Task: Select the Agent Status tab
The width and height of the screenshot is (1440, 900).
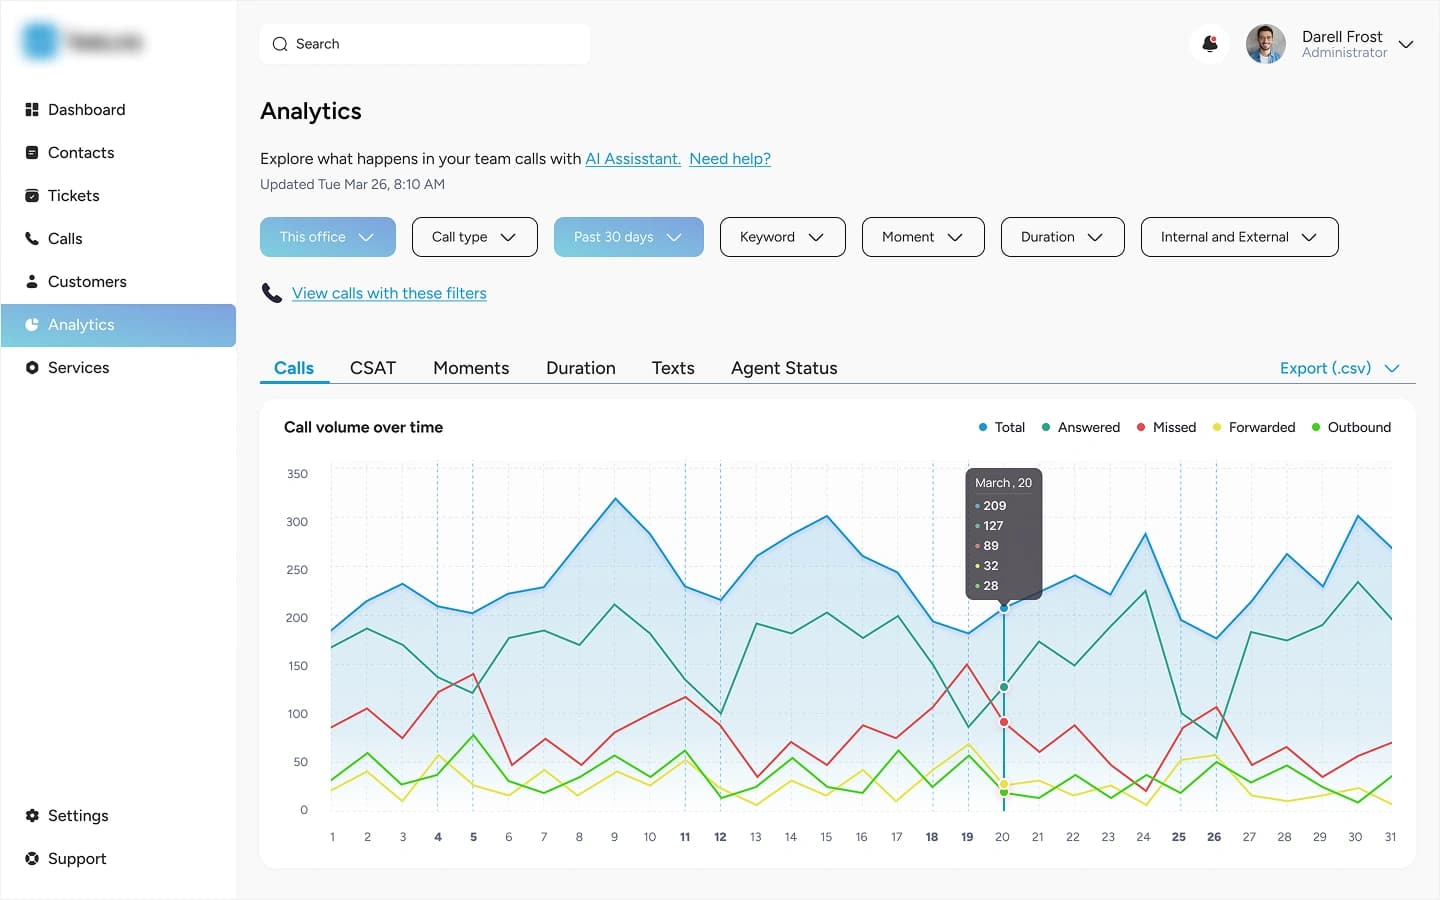Action: point(784,368)
